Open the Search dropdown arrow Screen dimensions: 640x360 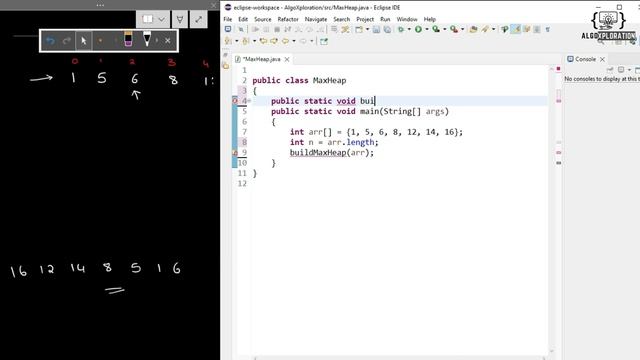pos(493,29)
